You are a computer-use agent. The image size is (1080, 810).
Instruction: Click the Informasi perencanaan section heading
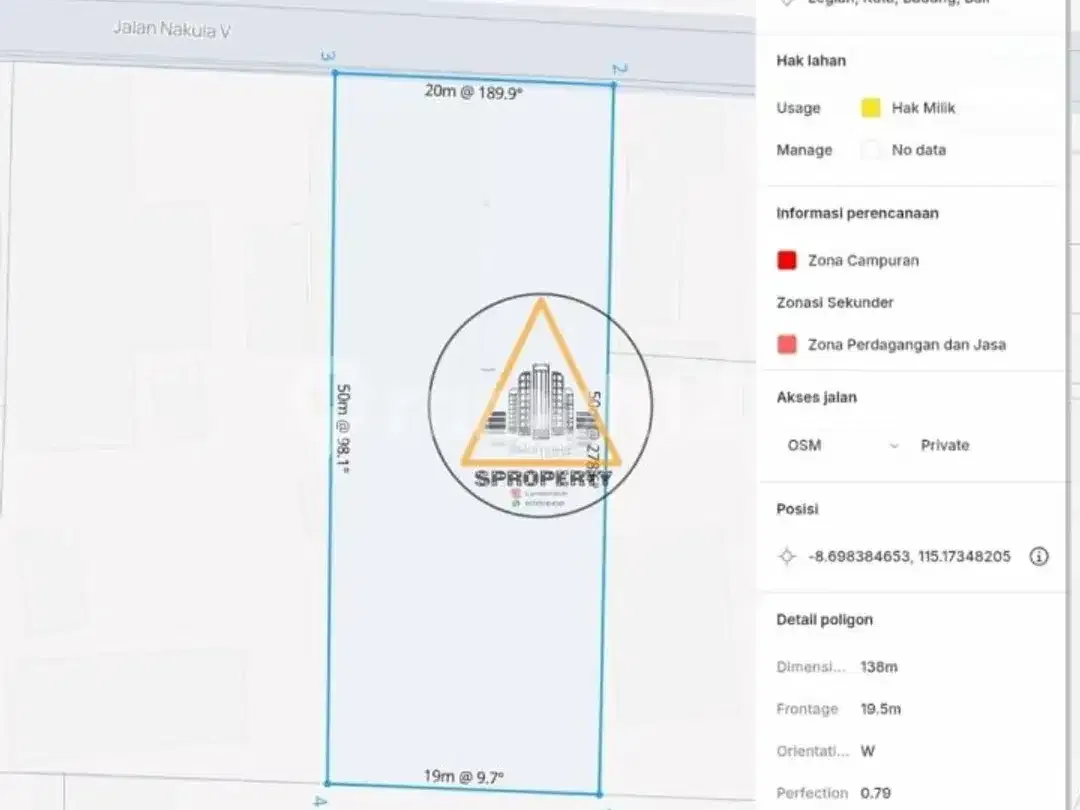click(x=858, y=214)
